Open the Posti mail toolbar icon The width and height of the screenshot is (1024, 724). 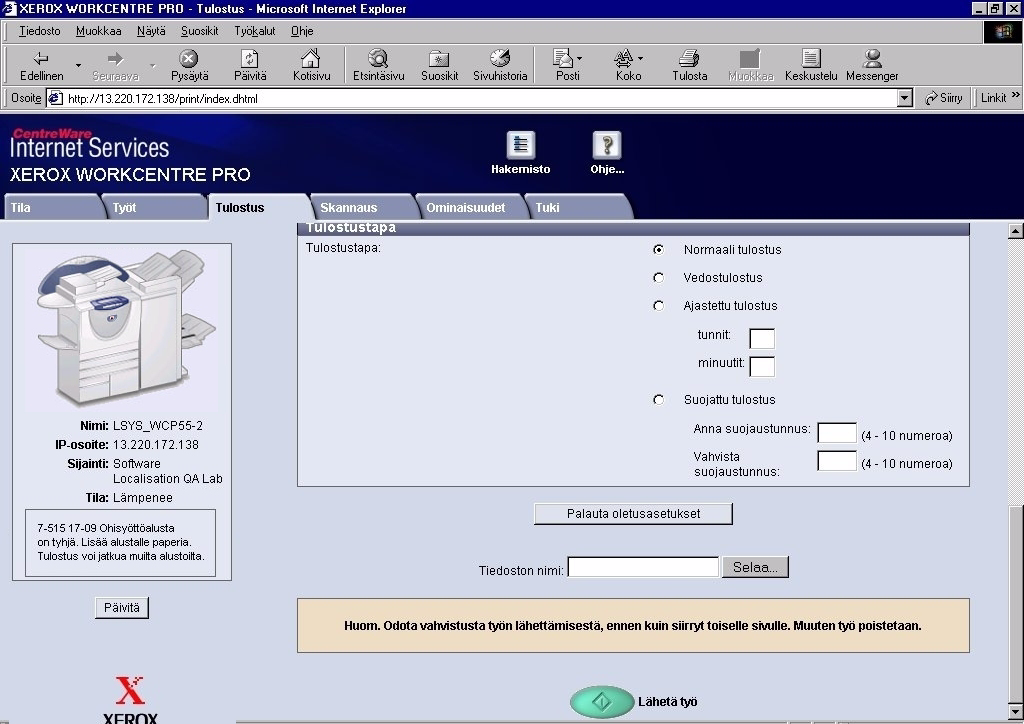pos(562,59)
